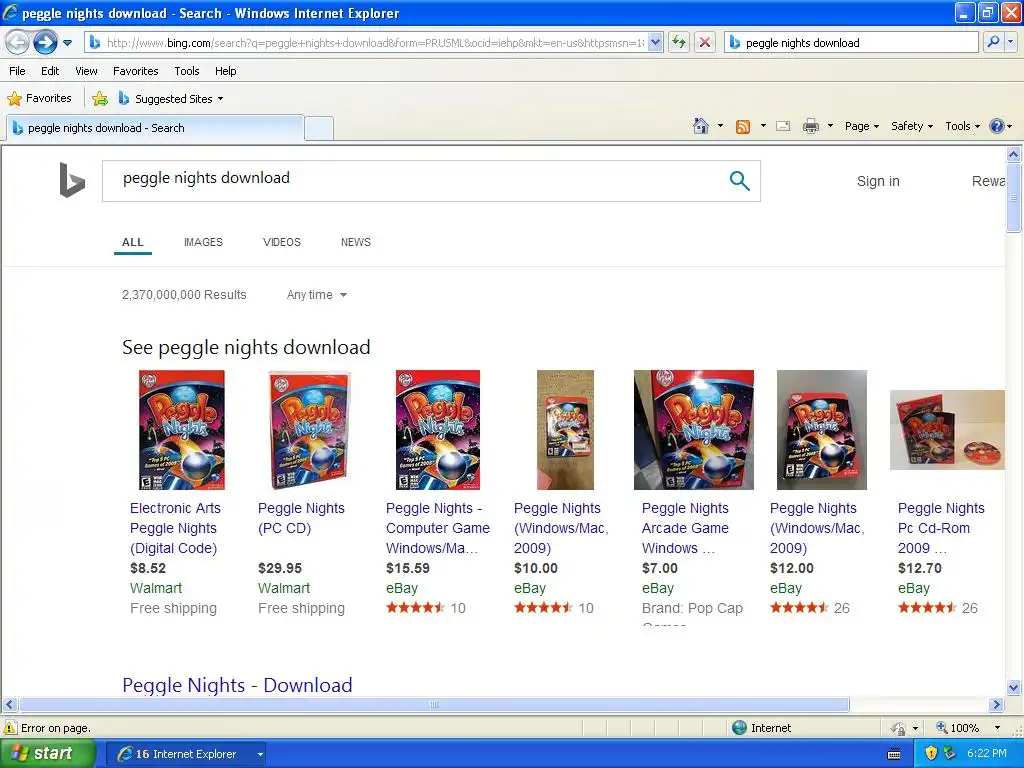Switch to the NEWS tab
This screenshot has width=1024, height=768.
(355, 242)
